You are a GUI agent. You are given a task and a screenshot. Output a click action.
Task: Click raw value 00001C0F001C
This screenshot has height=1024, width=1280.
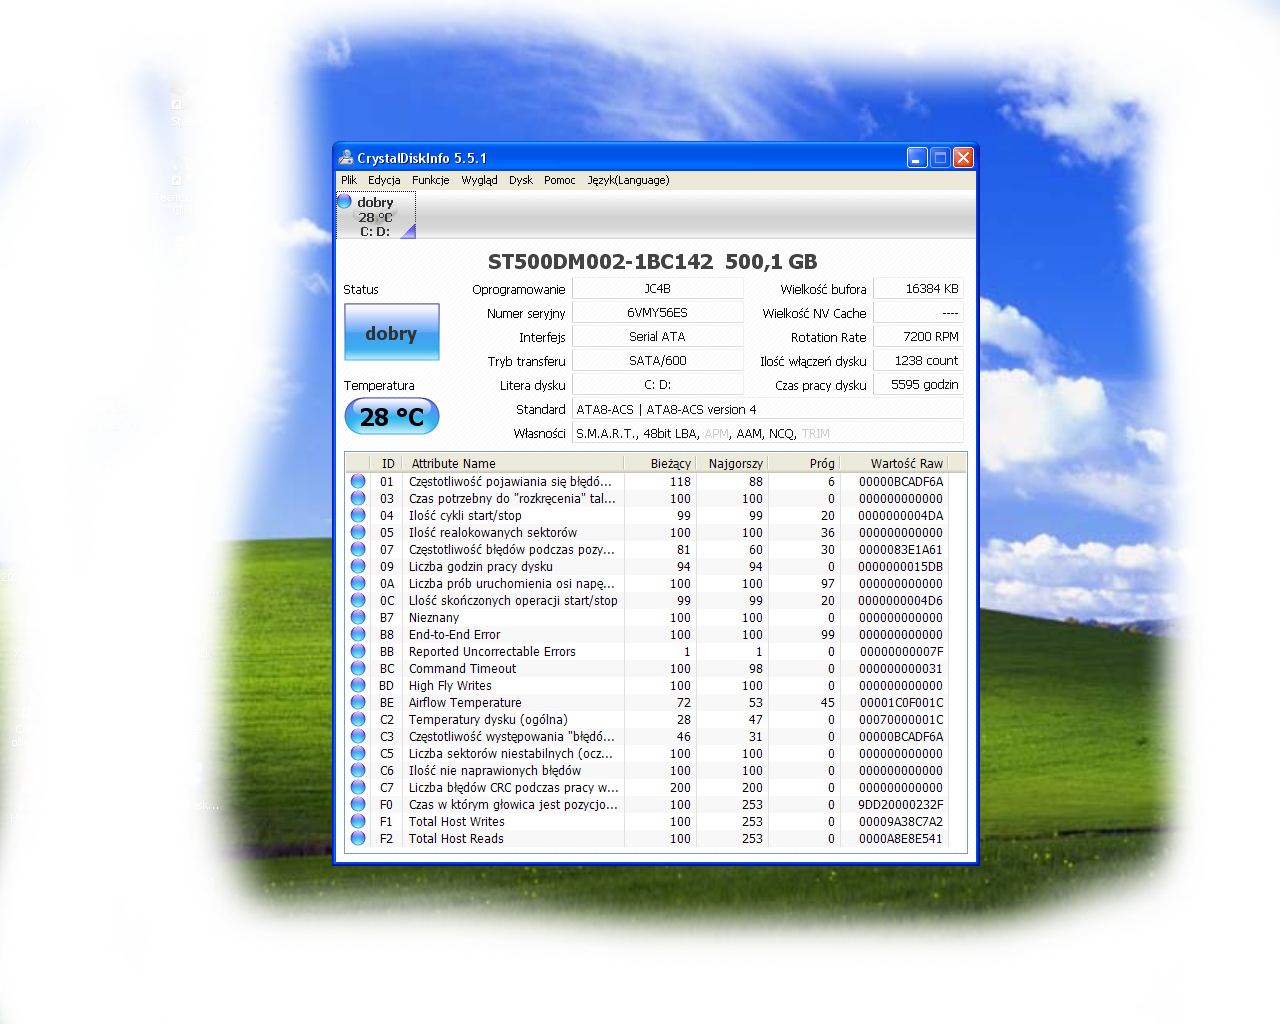tap(900, 702)
